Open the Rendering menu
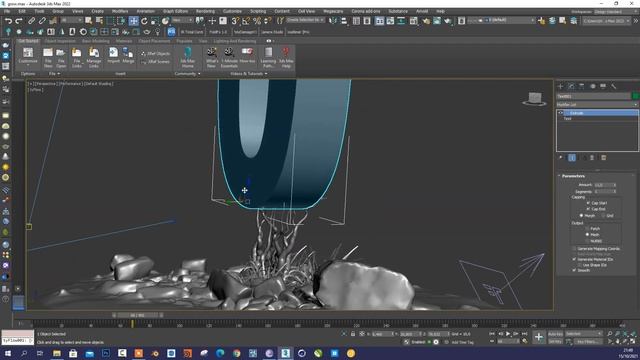Screen dimensions: 640x360 pos(205,11)
